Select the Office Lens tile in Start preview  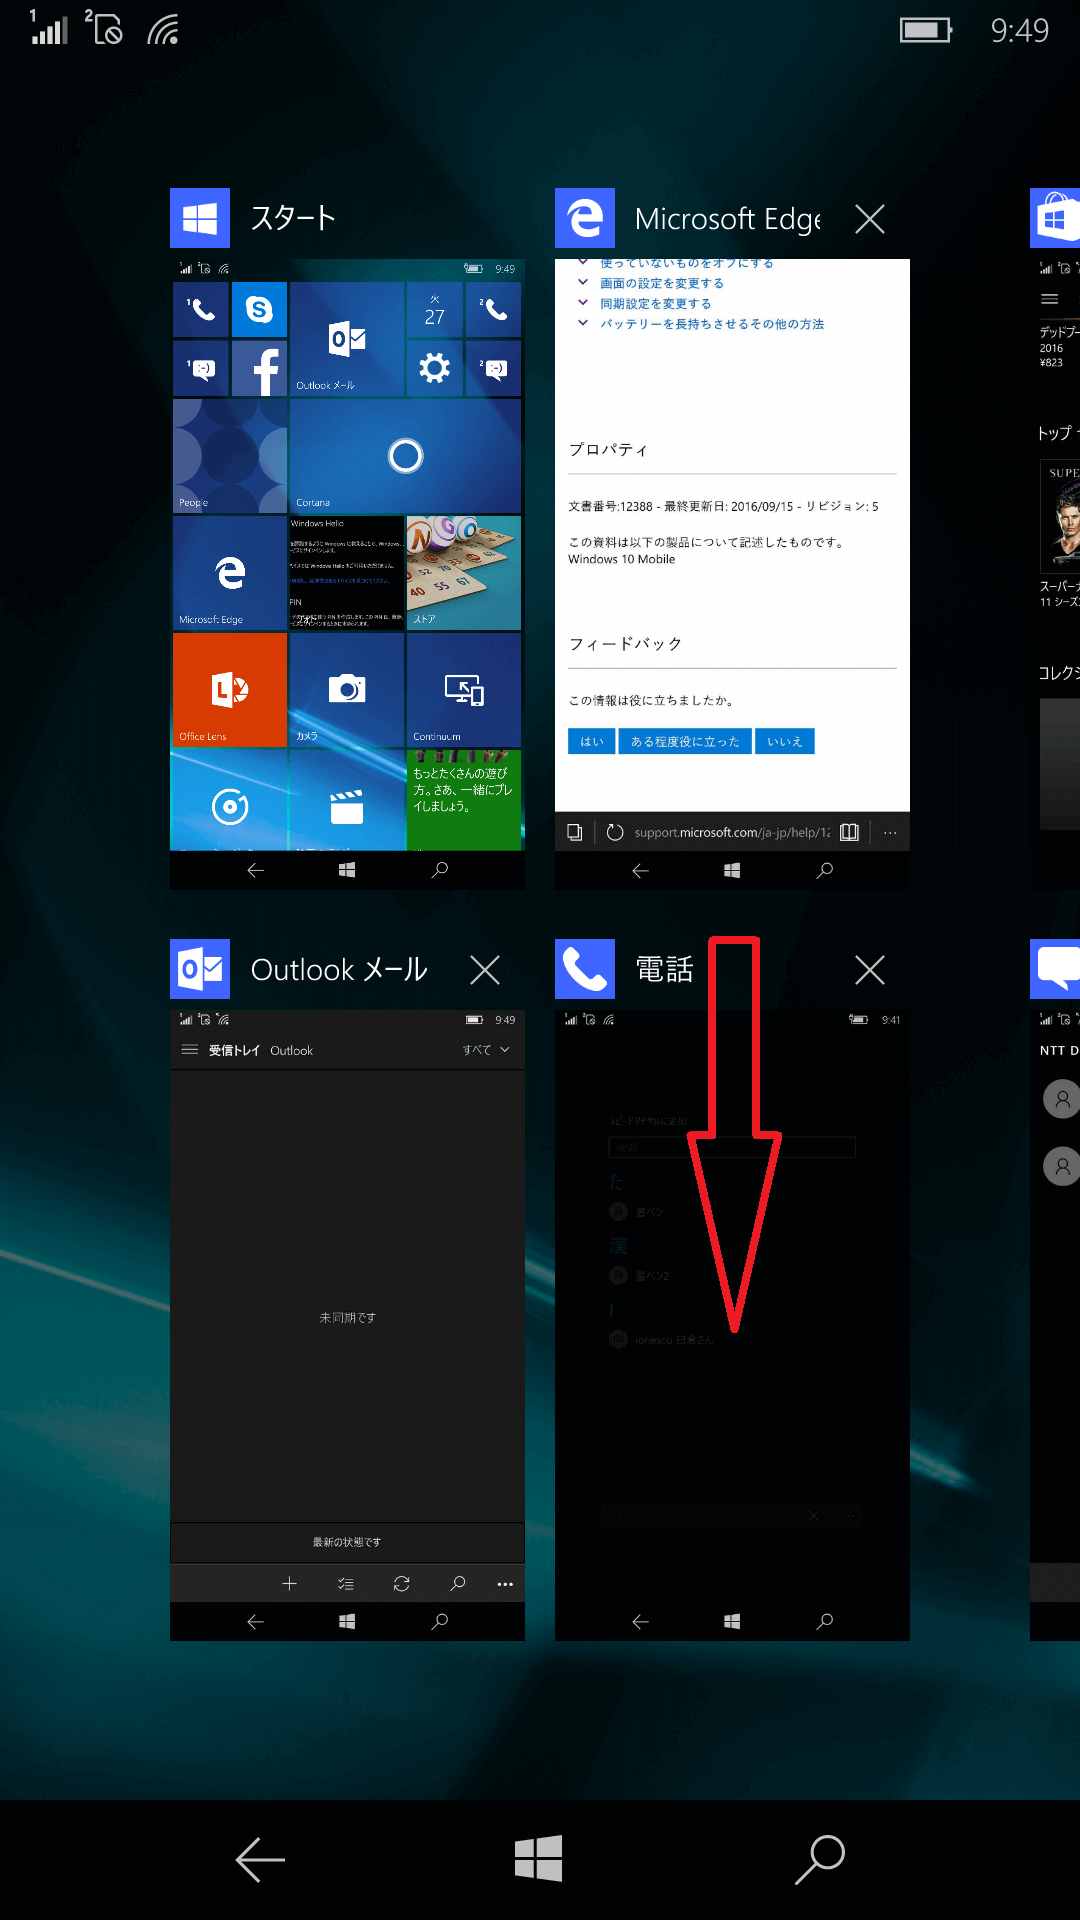[x=230, y=690]
